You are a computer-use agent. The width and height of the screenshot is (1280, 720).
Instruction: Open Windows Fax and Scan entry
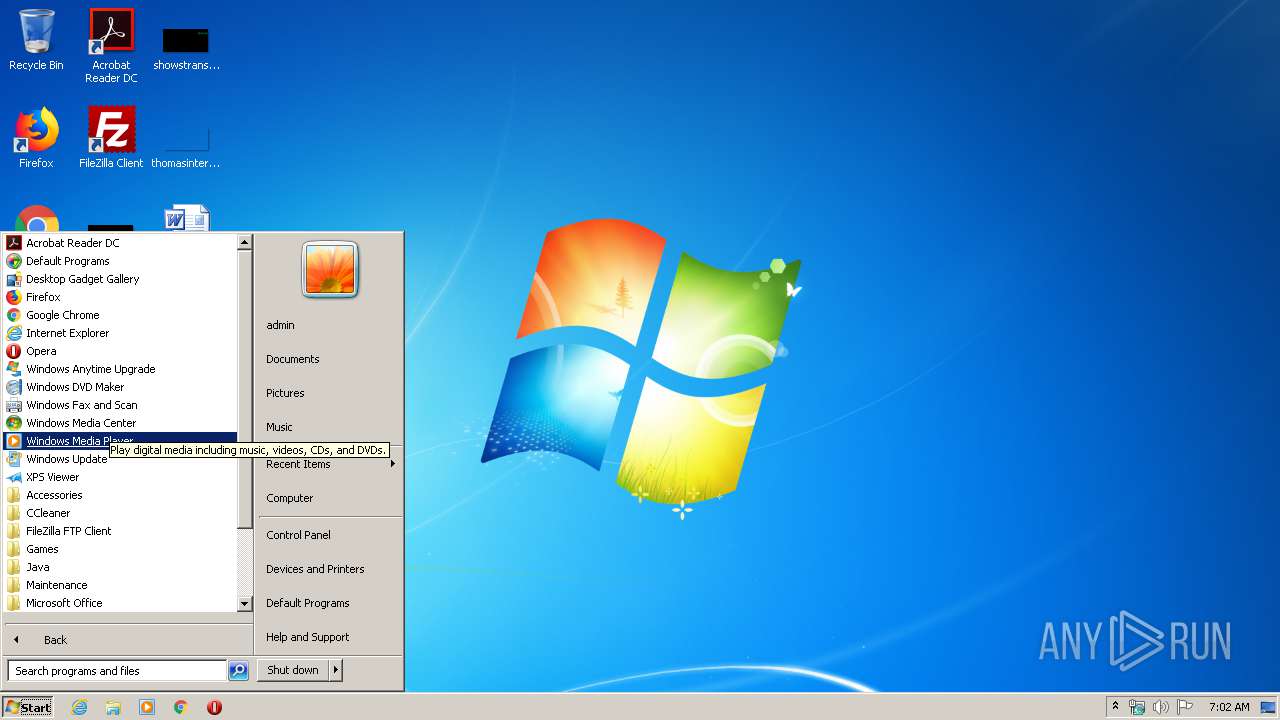tap(121, 405)
